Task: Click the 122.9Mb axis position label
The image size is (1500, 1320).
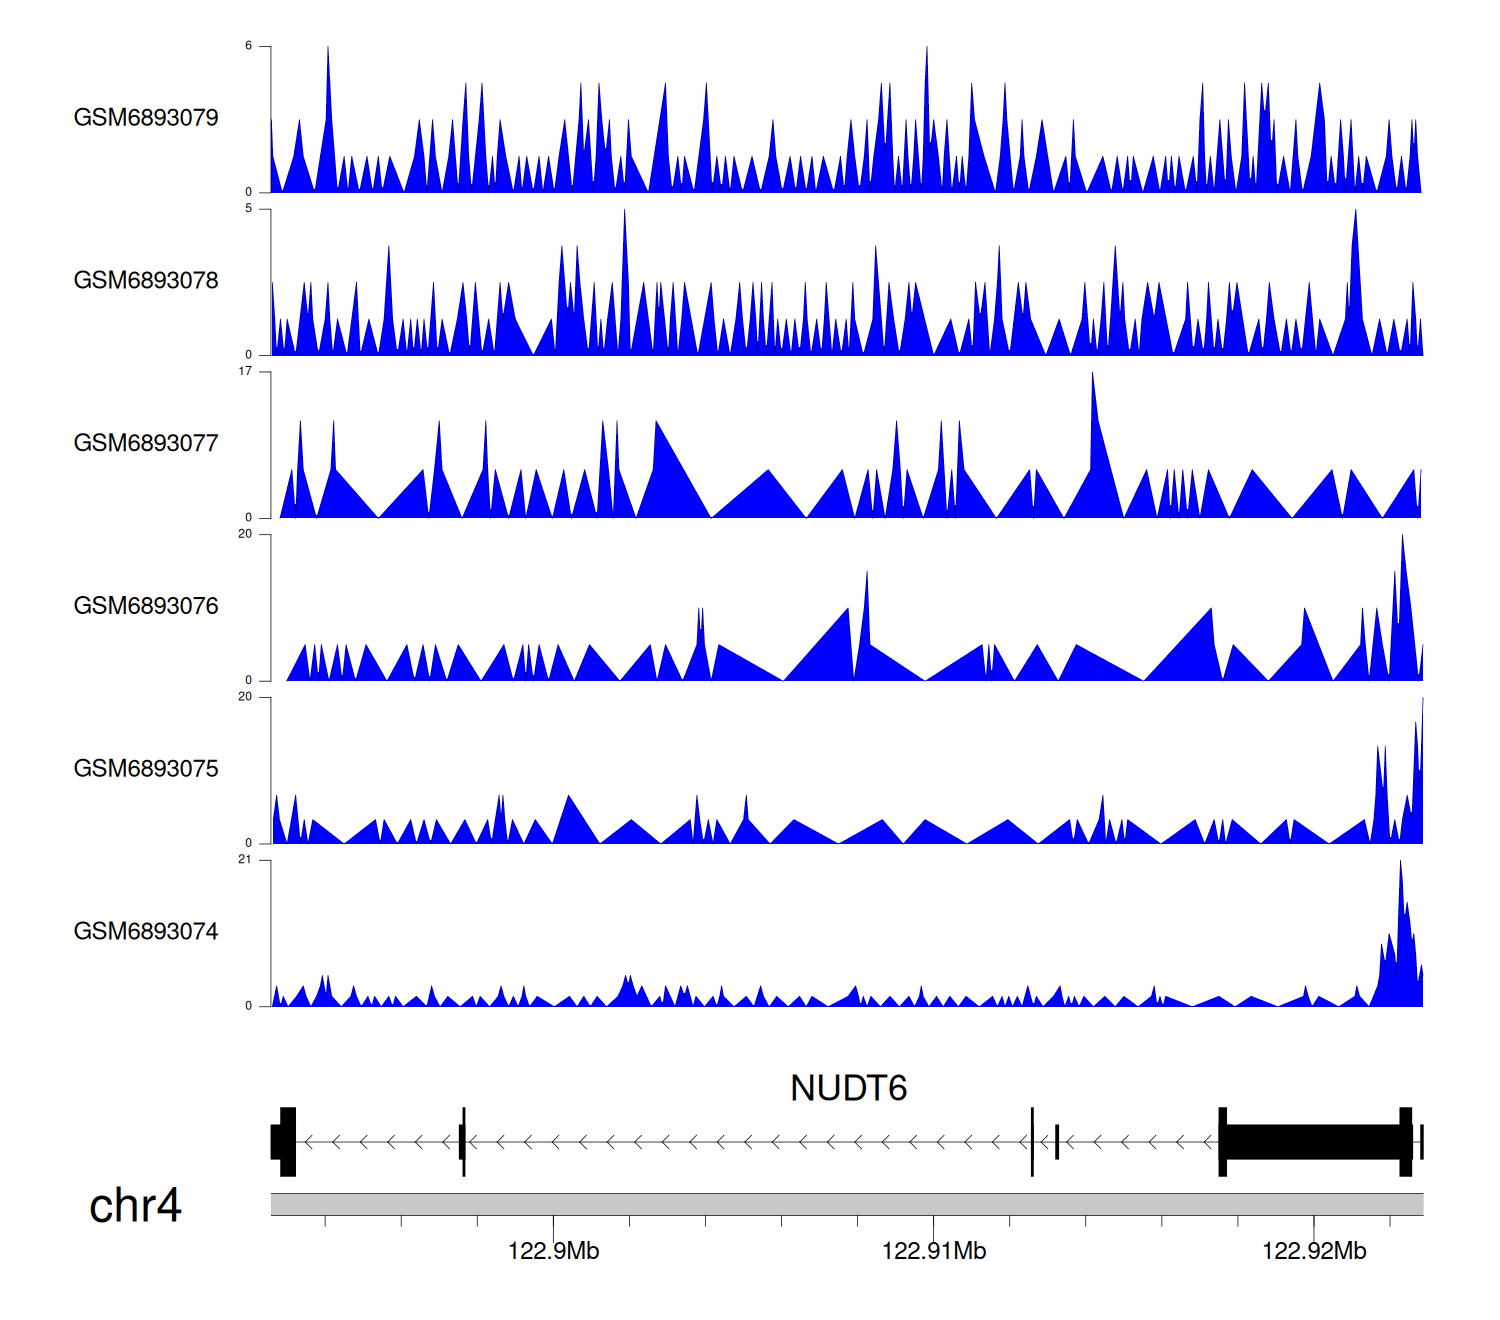Action: click(x=553, y=1251)
